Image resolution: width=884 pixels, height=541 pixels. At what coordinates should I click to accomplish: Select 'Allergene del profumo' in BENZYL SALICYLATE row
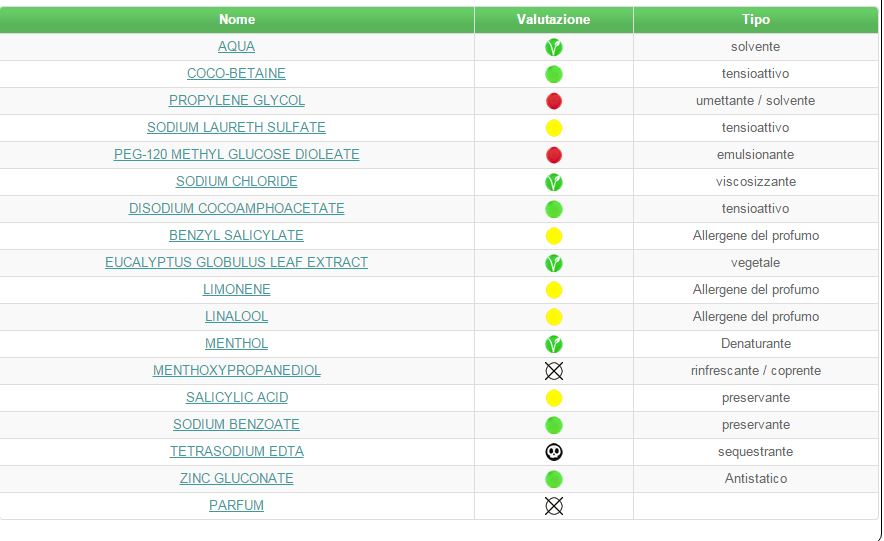pos(755,236)
